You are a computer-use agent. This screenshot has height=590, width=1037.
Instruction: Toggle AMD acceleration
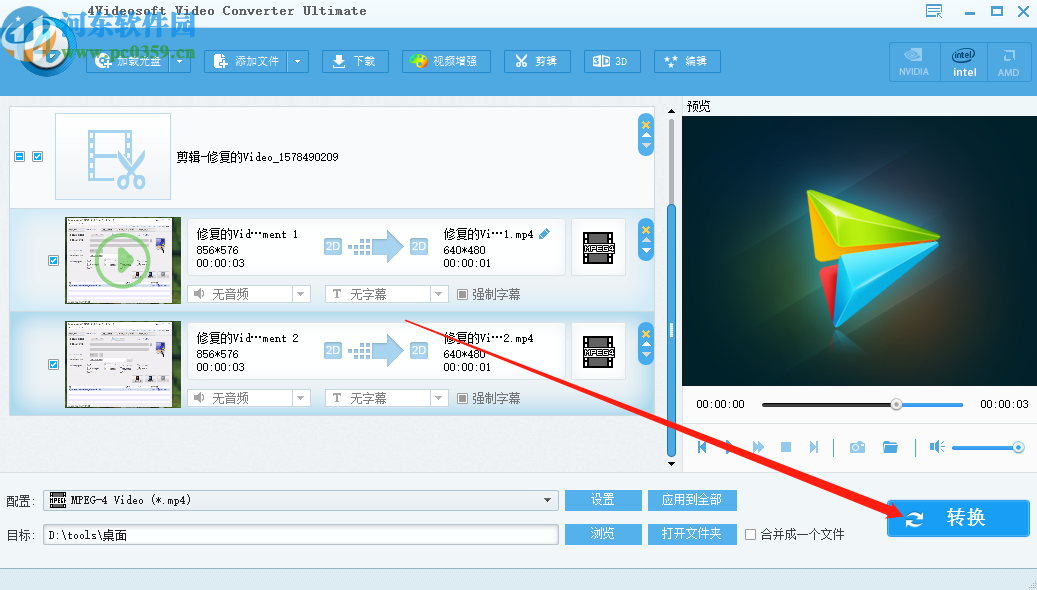(1009, 62)
